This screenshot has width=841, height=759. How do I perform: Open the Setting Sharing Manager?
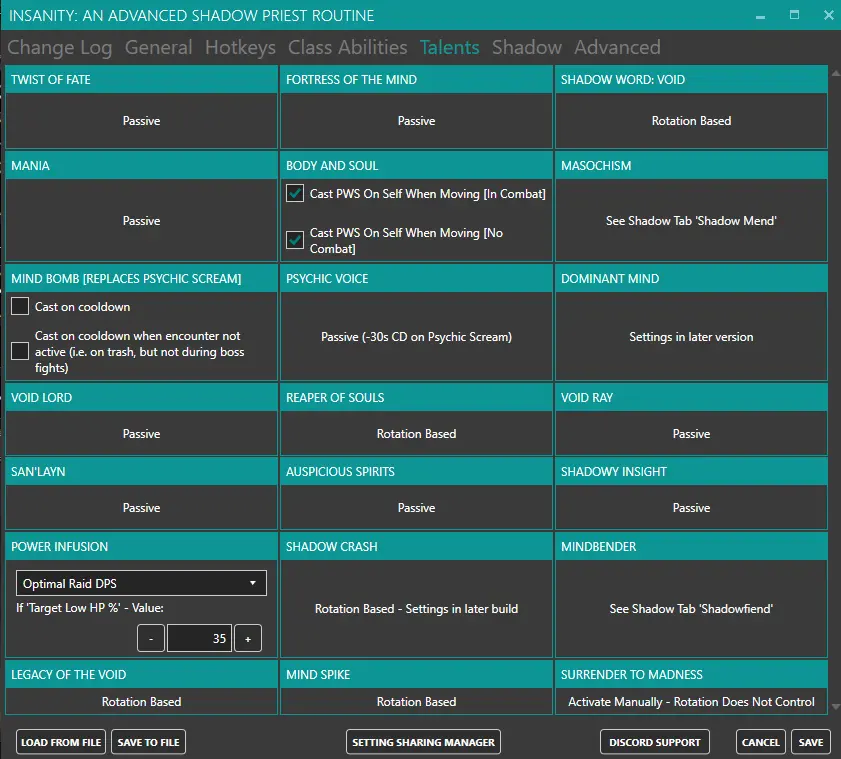[423, 742]
